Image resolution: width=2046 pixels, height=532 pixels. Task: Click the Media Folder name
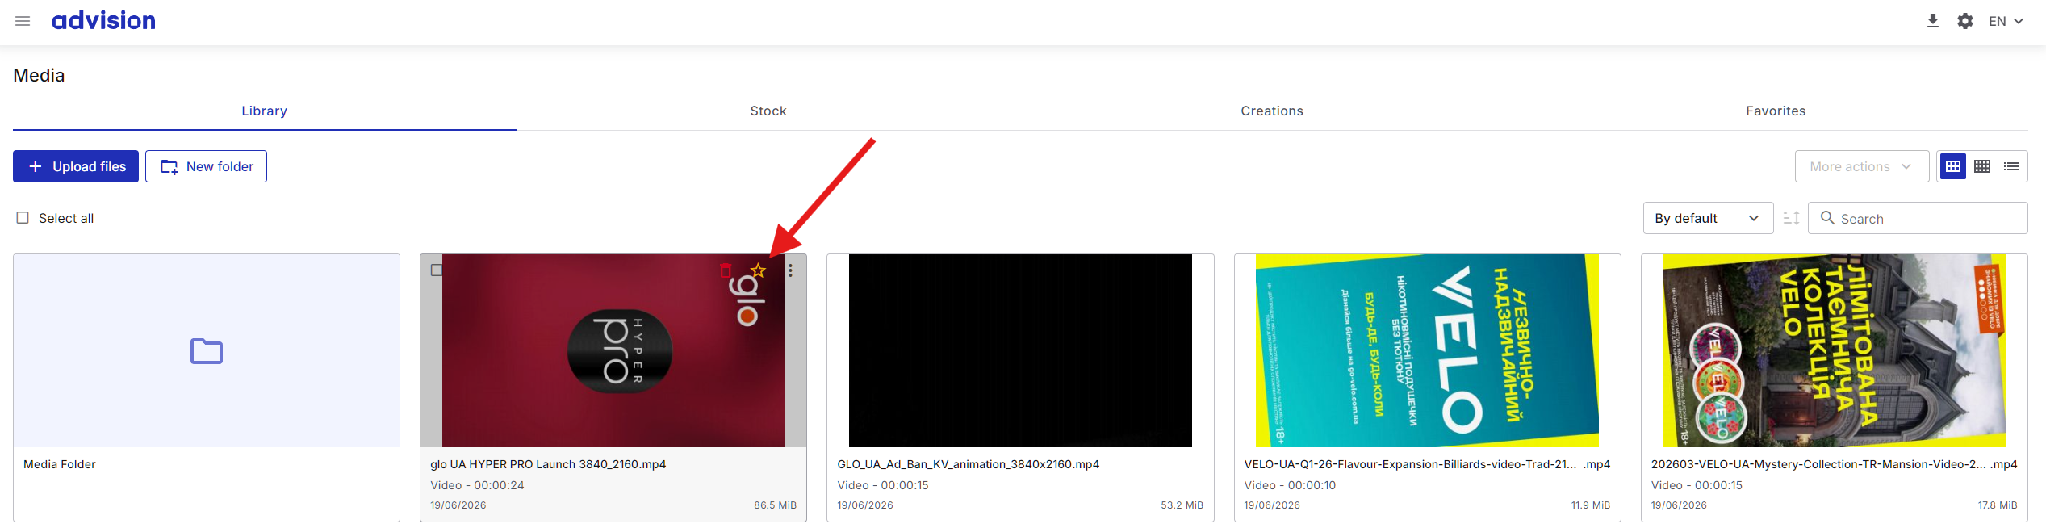point(60,464)
